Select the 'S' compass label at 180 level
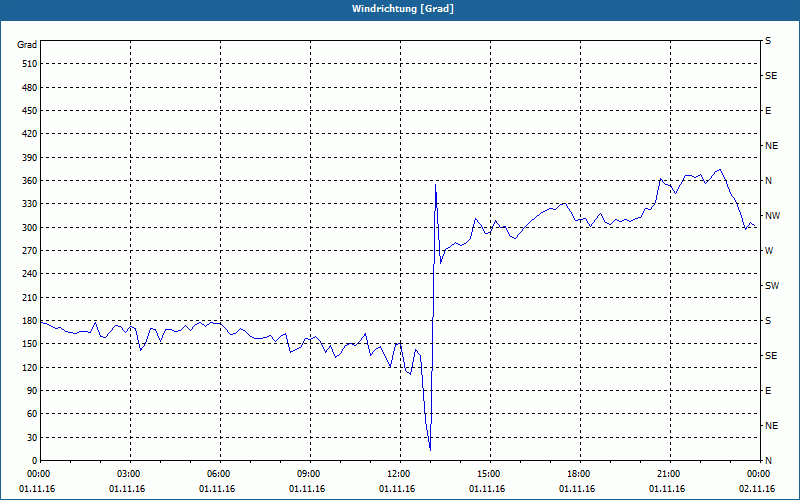The height and width of the screenshot is (500, 800). 768,321
